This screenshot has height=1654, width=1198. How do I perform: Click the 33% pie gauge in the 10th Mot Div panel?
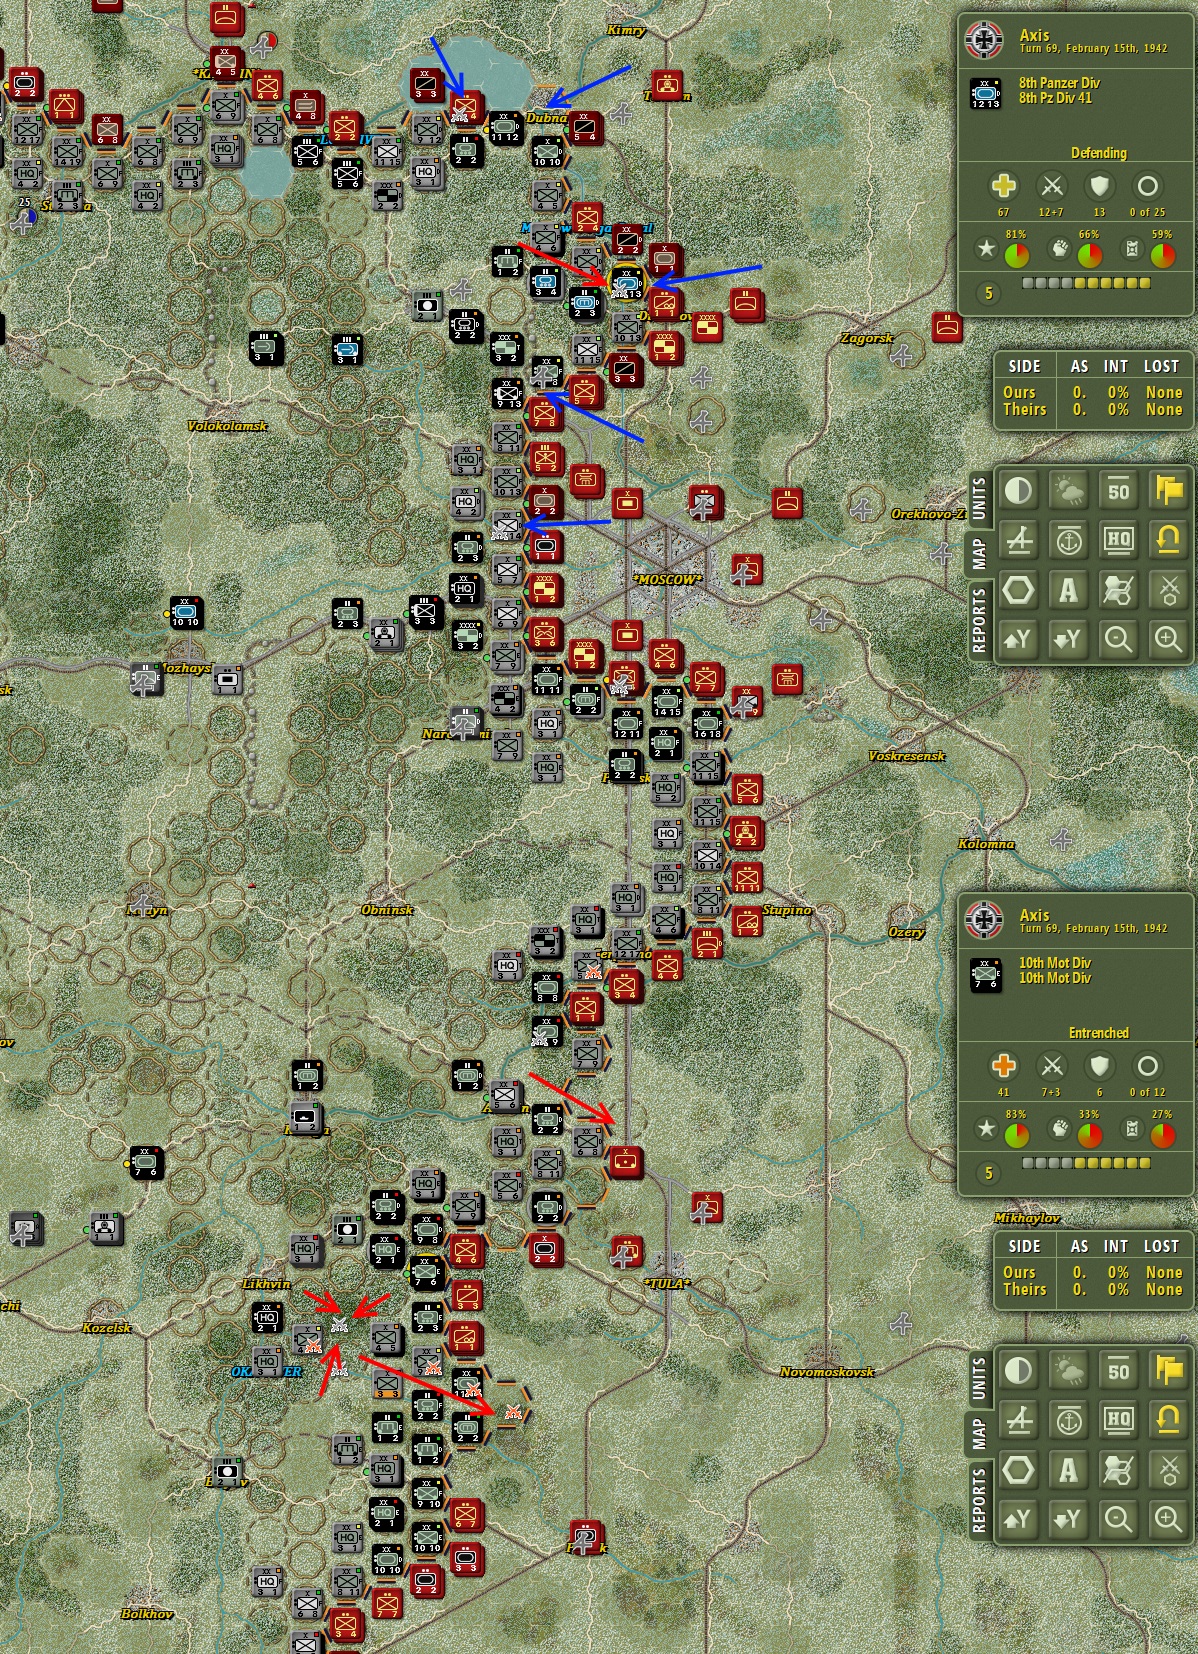tap(1090, 1136)
